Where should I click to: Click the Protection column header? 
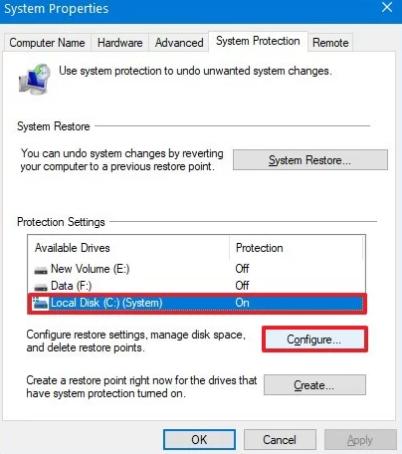(296, 248)
